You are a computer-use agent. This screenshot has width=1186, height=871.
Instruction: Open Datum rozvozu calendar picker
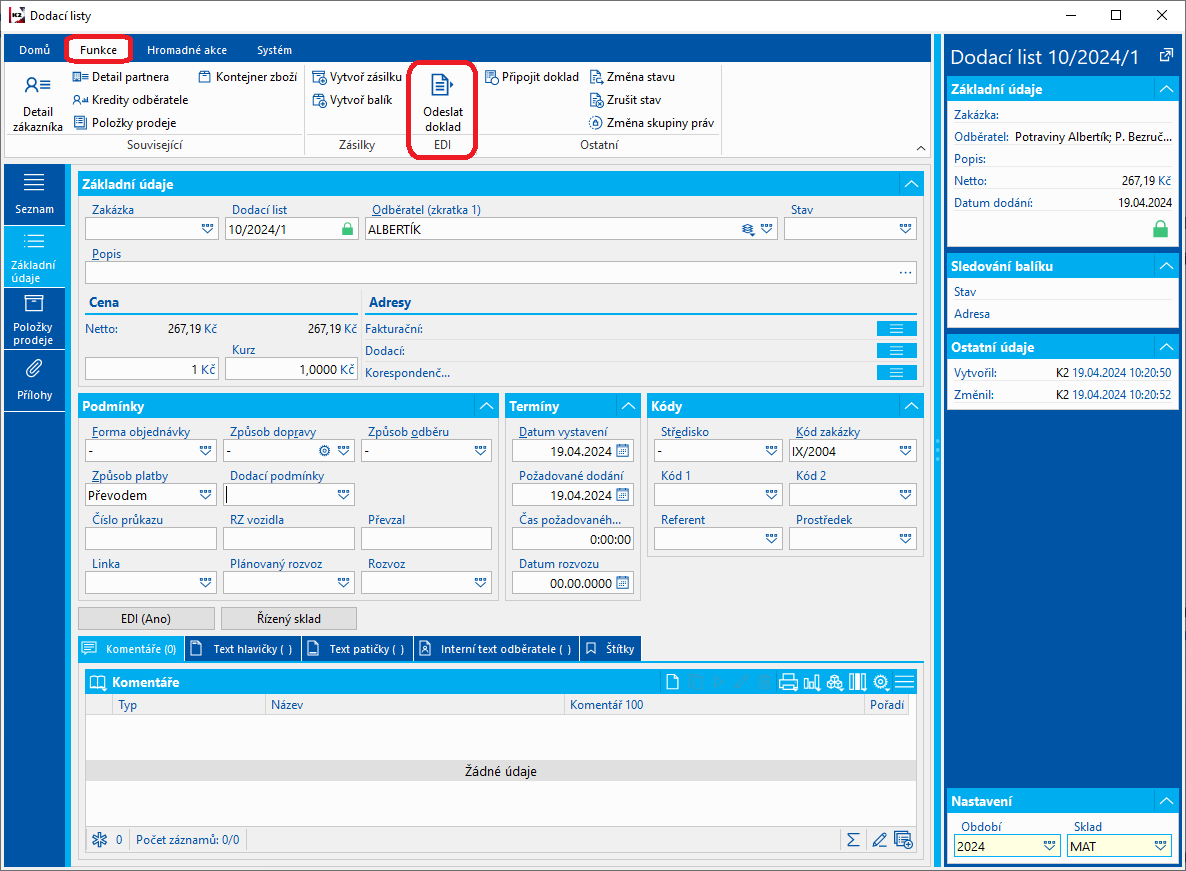622,583
